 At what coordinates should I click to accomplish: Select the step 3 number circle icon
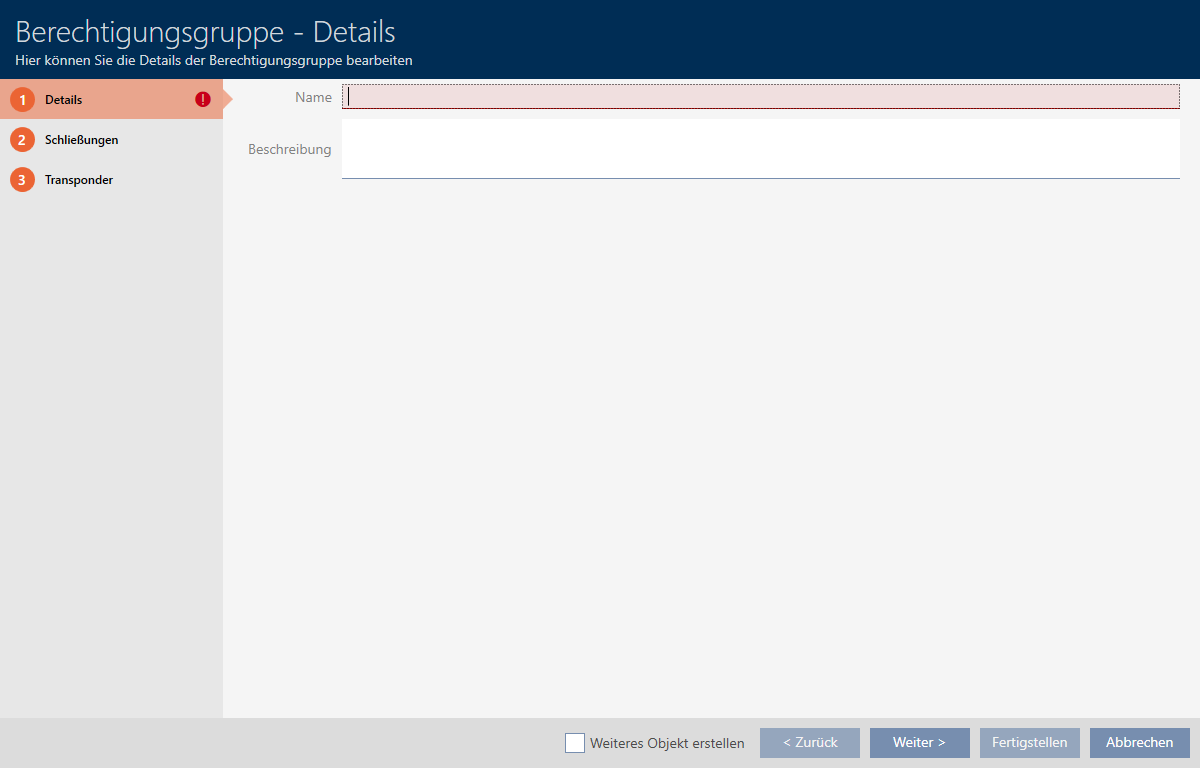pyautogui.click(x=22, y=180)
